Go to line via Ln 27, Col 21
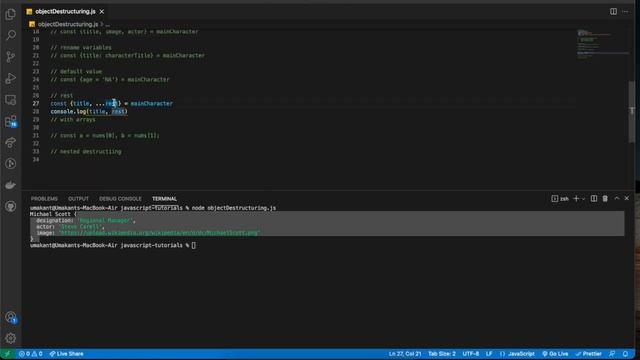 [x=405, y=354]
